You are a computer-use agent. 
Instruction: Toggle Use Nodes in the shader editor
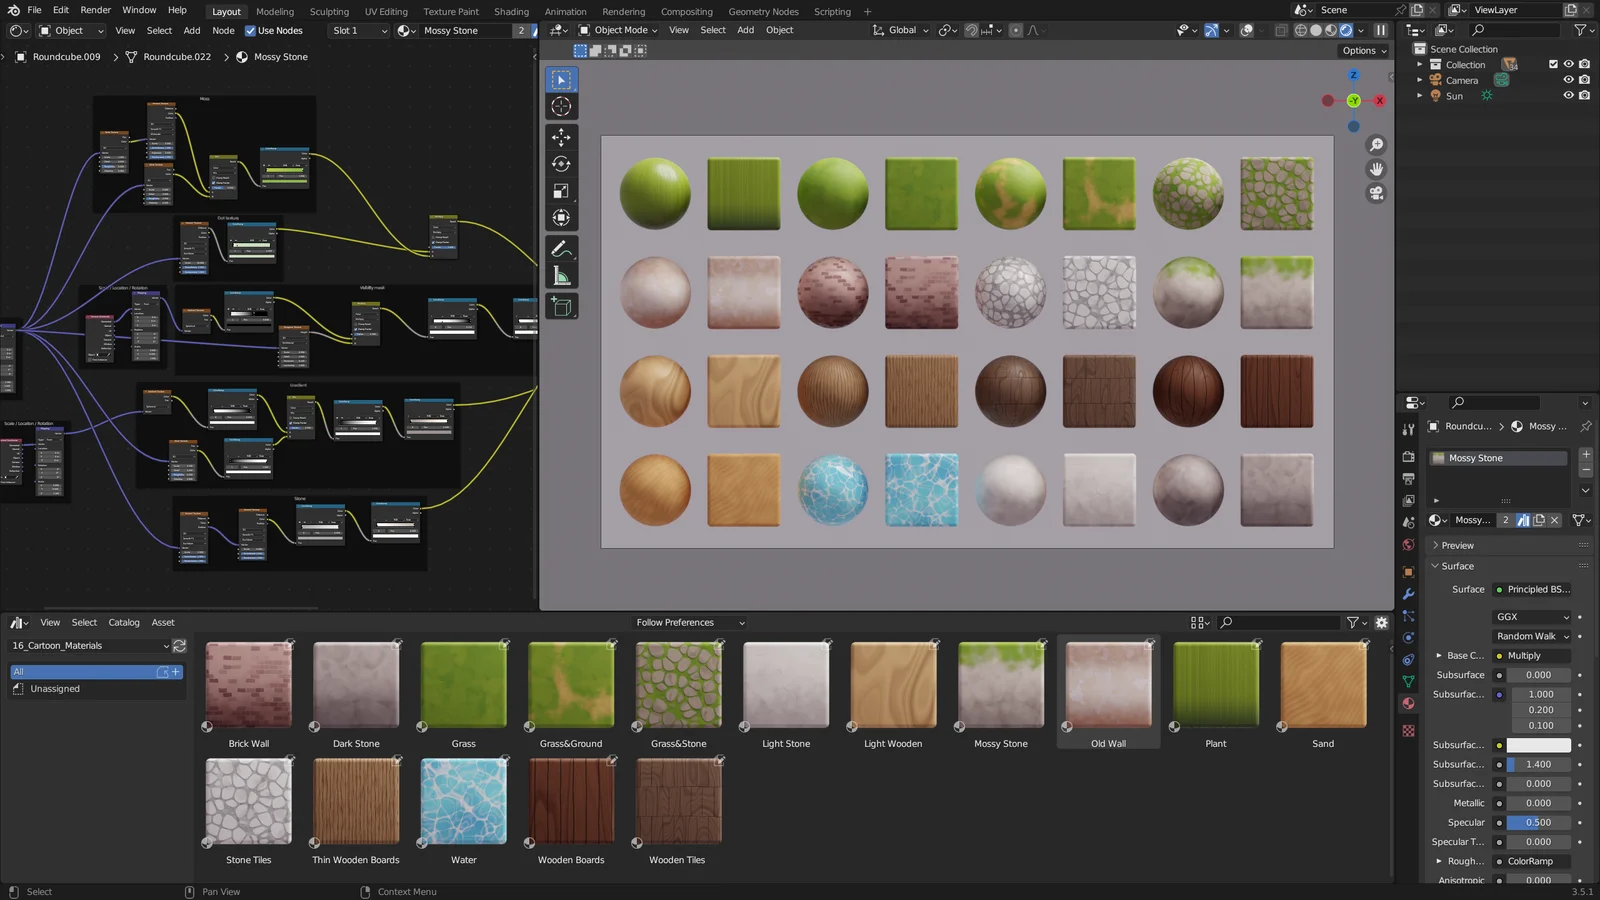pyautogui.click(x=249, y=30)
